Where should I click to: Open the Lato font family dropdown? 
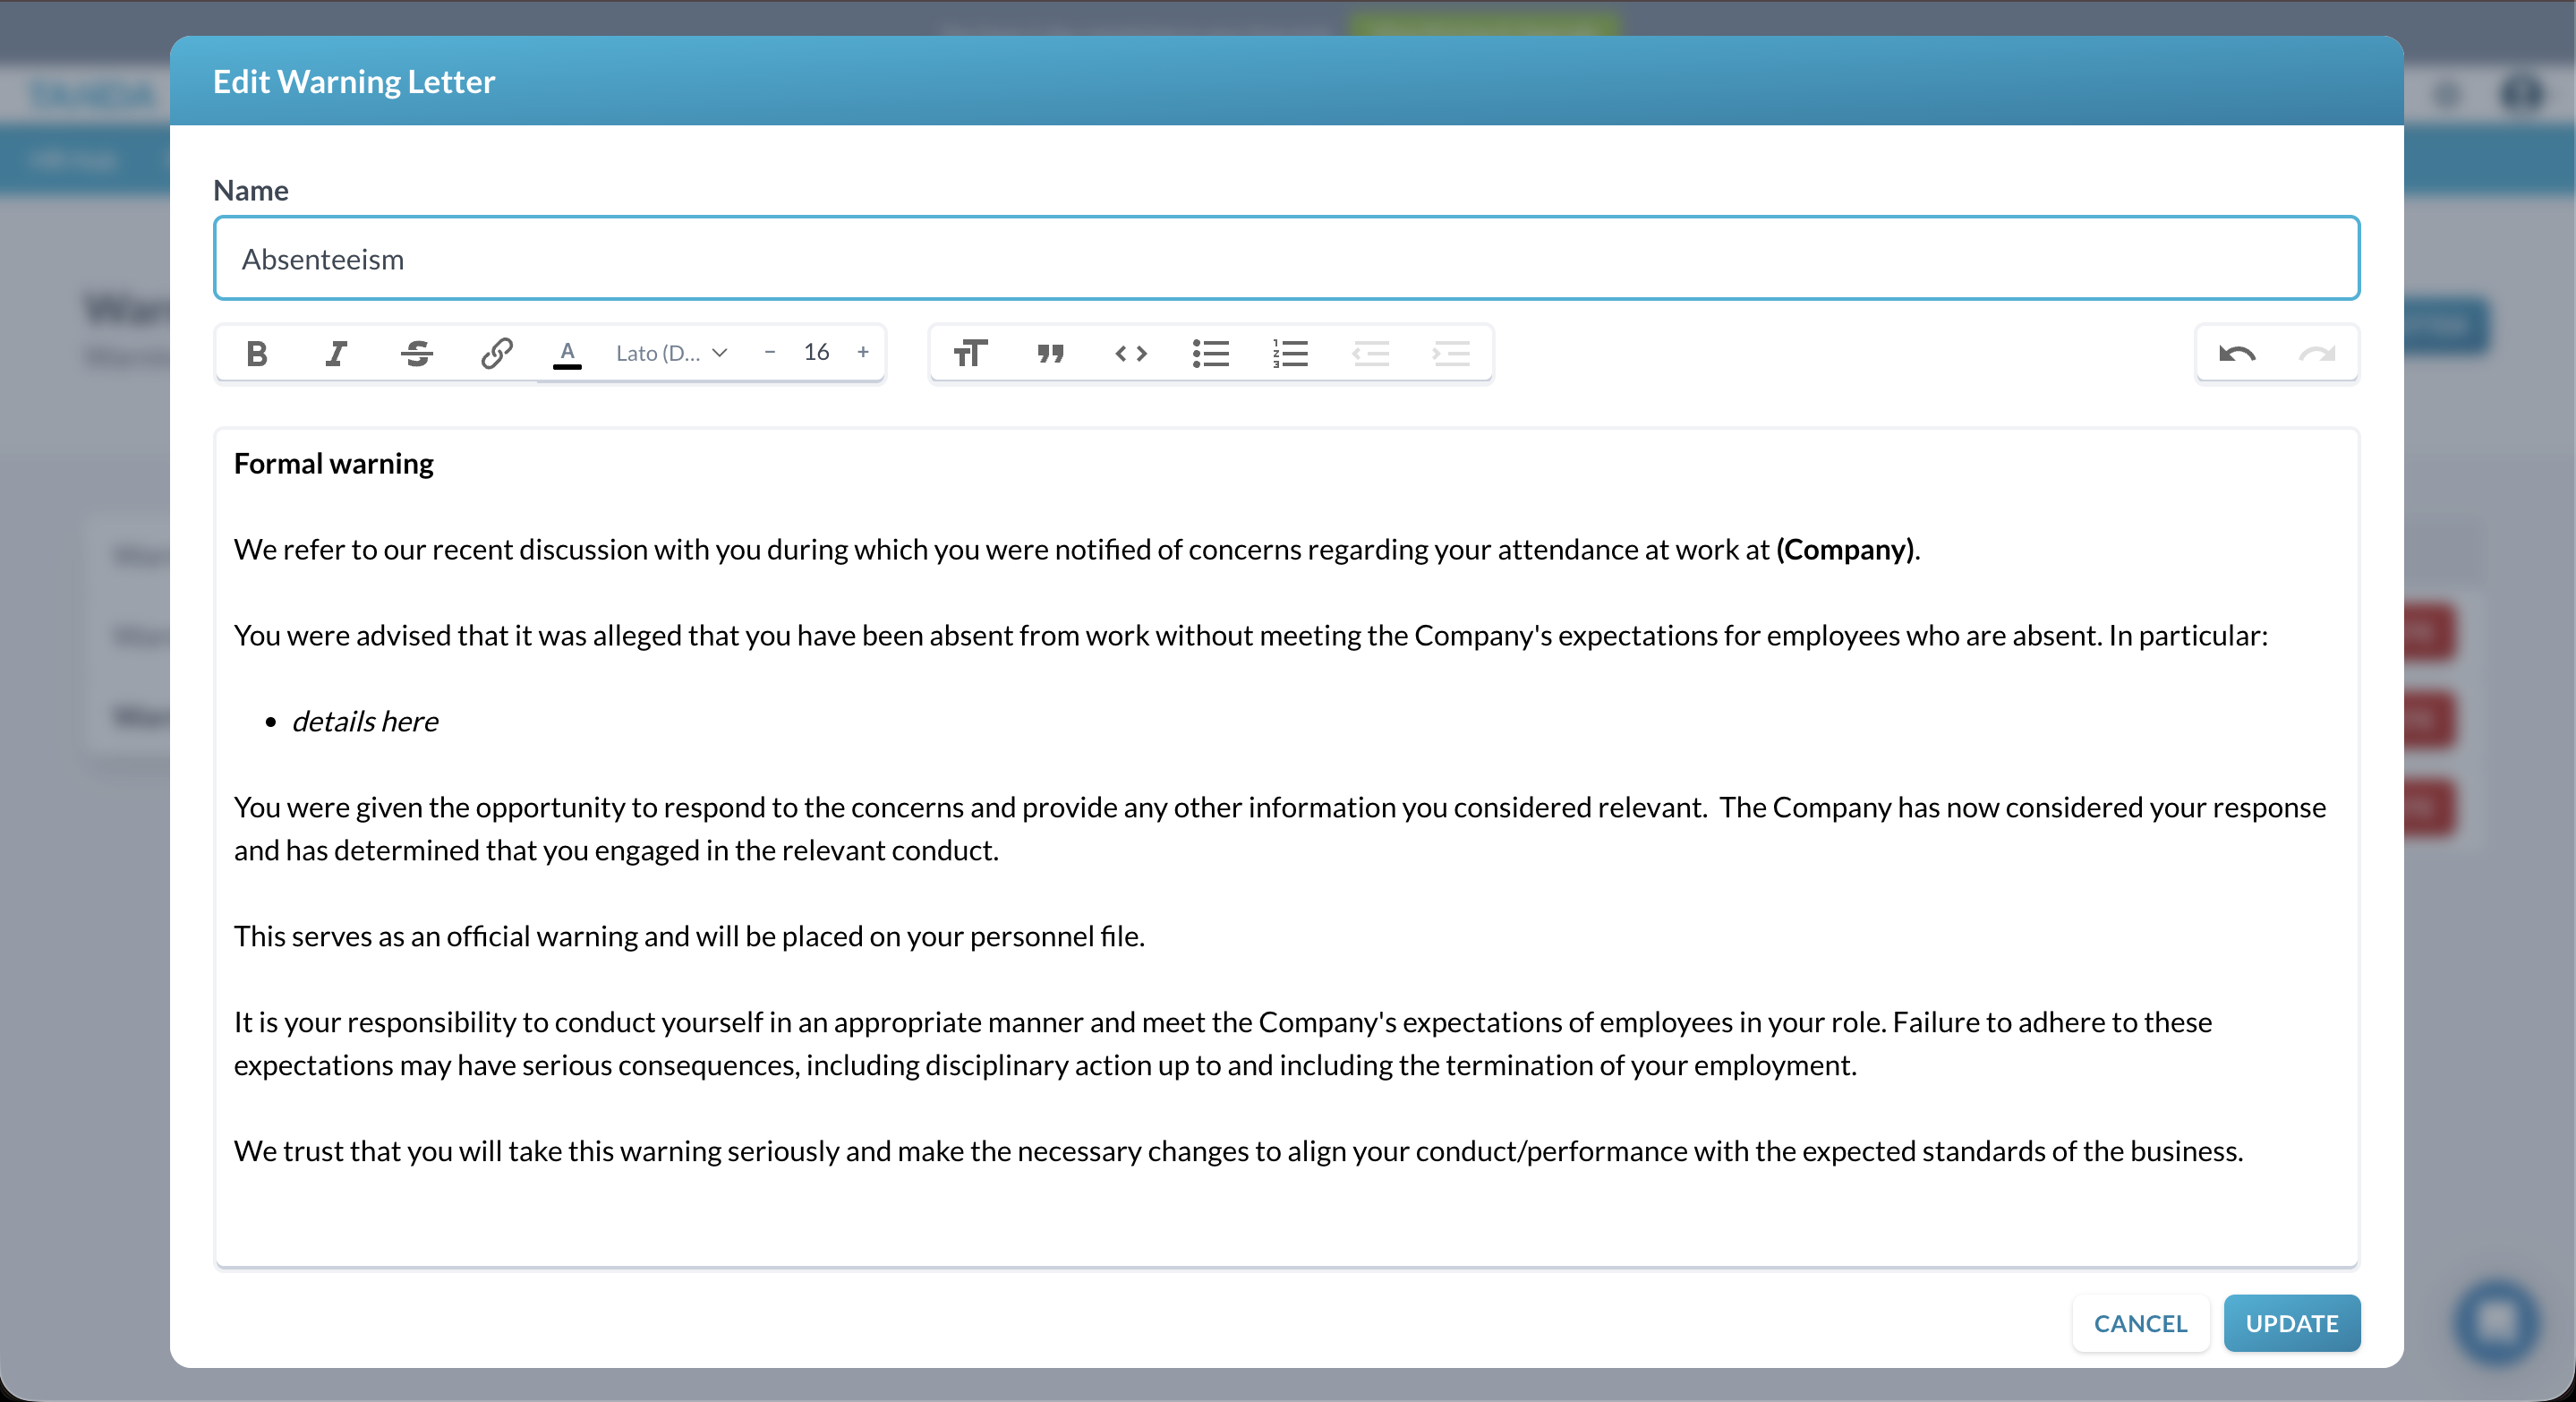click(x=671, y=353)
